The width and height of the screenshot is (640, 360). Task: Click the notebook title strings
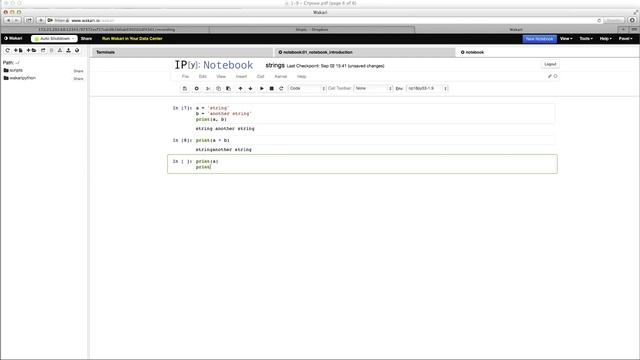(275, 65)
